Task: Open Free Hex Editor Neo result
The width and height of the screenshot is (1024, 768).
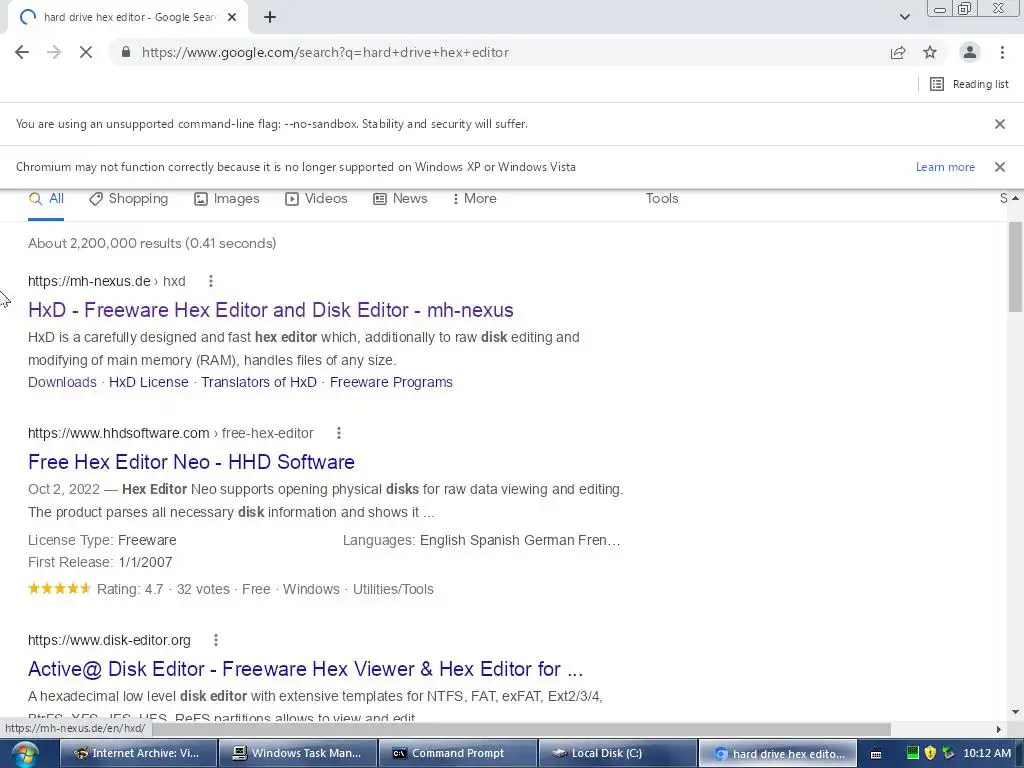Action: (191, 462)
